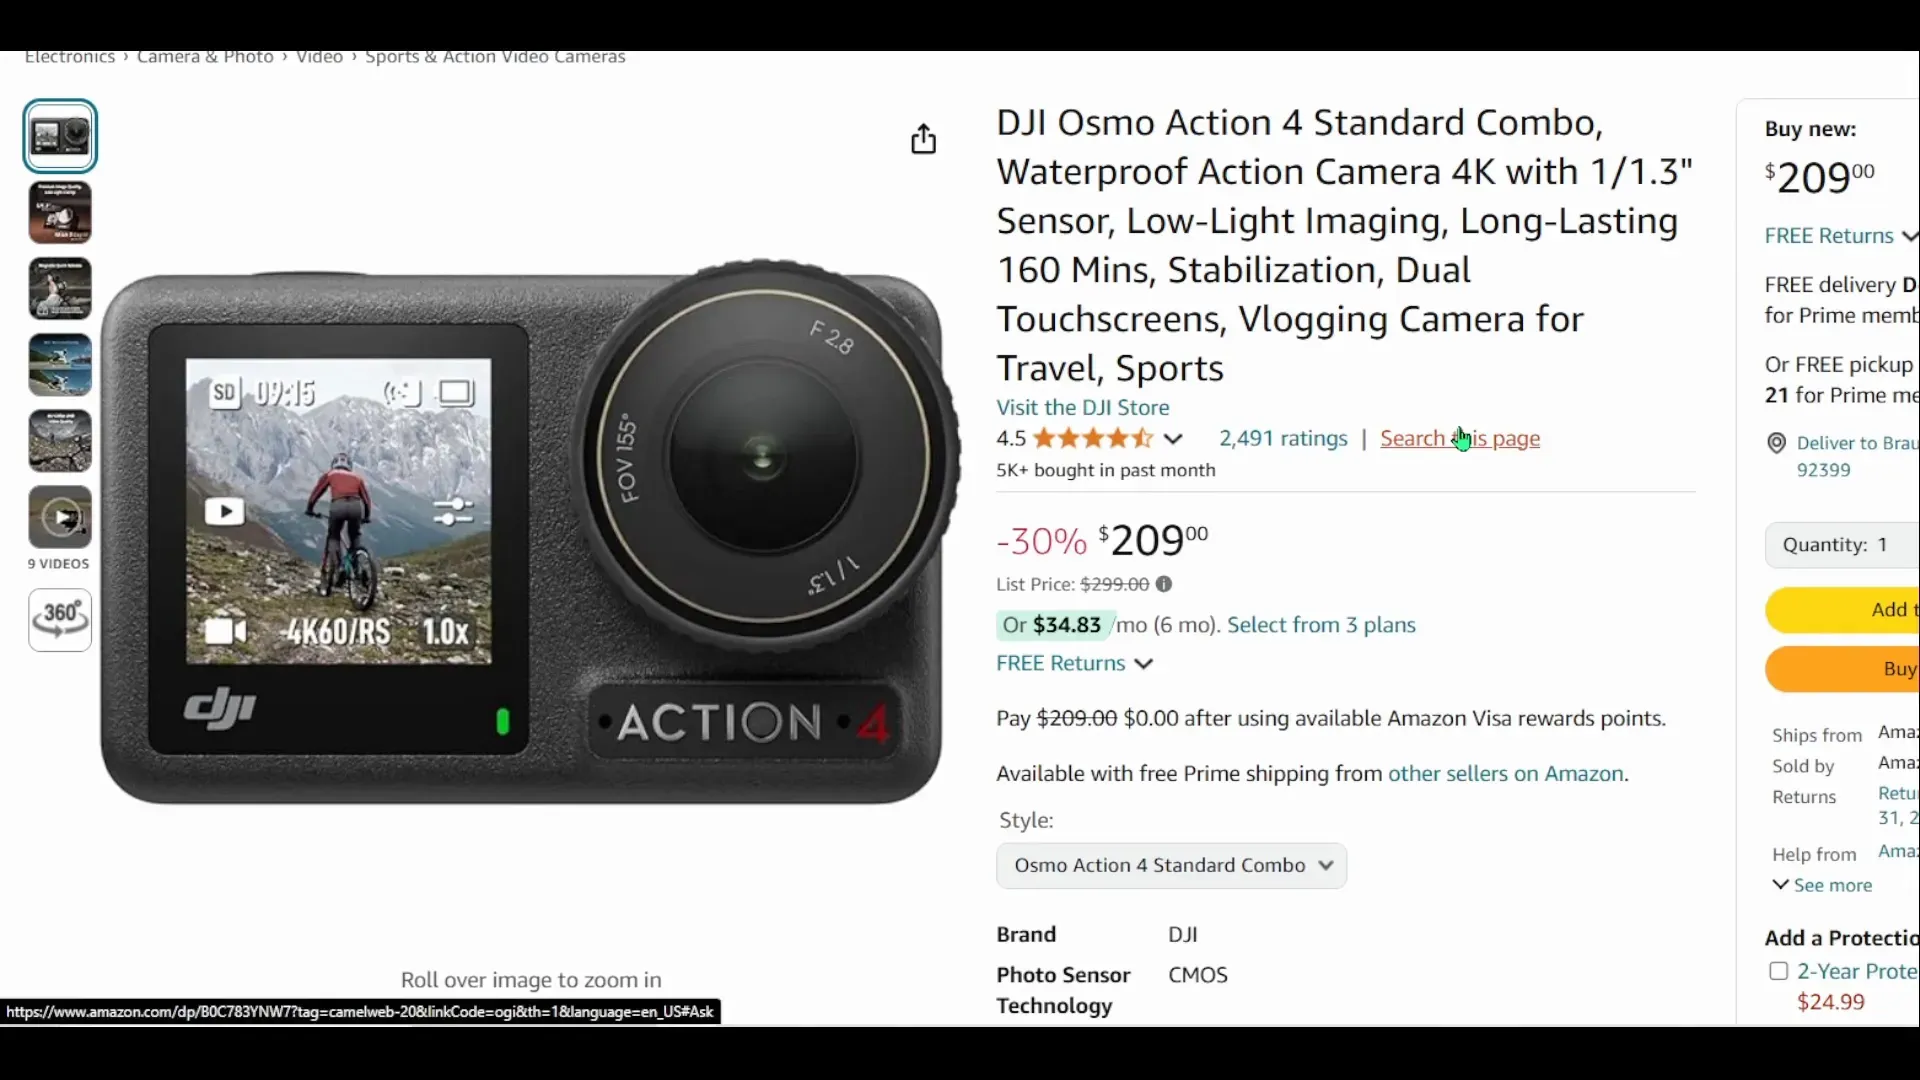Expand the Style selector dropdown
Viewport: 1920px width, 1080px height.
click(1171, 864)
